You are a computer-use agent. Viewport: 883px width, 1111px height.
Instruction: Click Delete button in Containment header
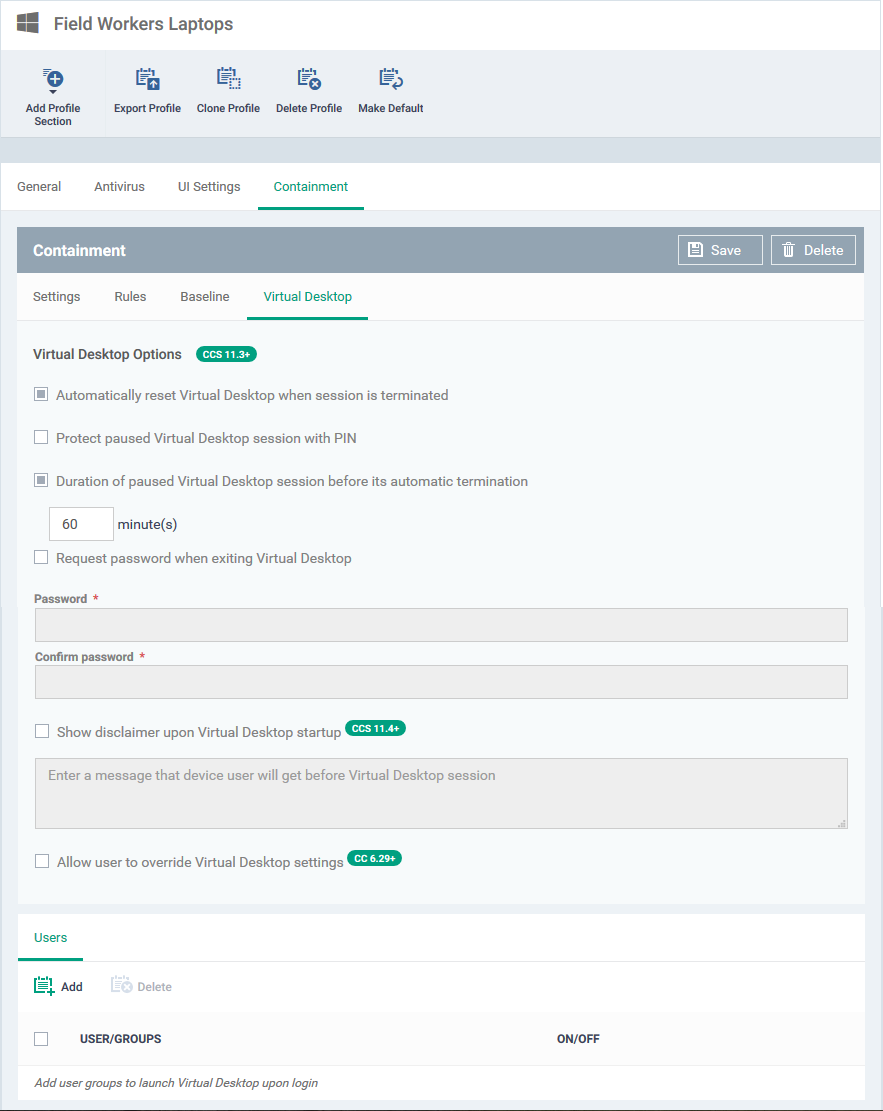813,250
